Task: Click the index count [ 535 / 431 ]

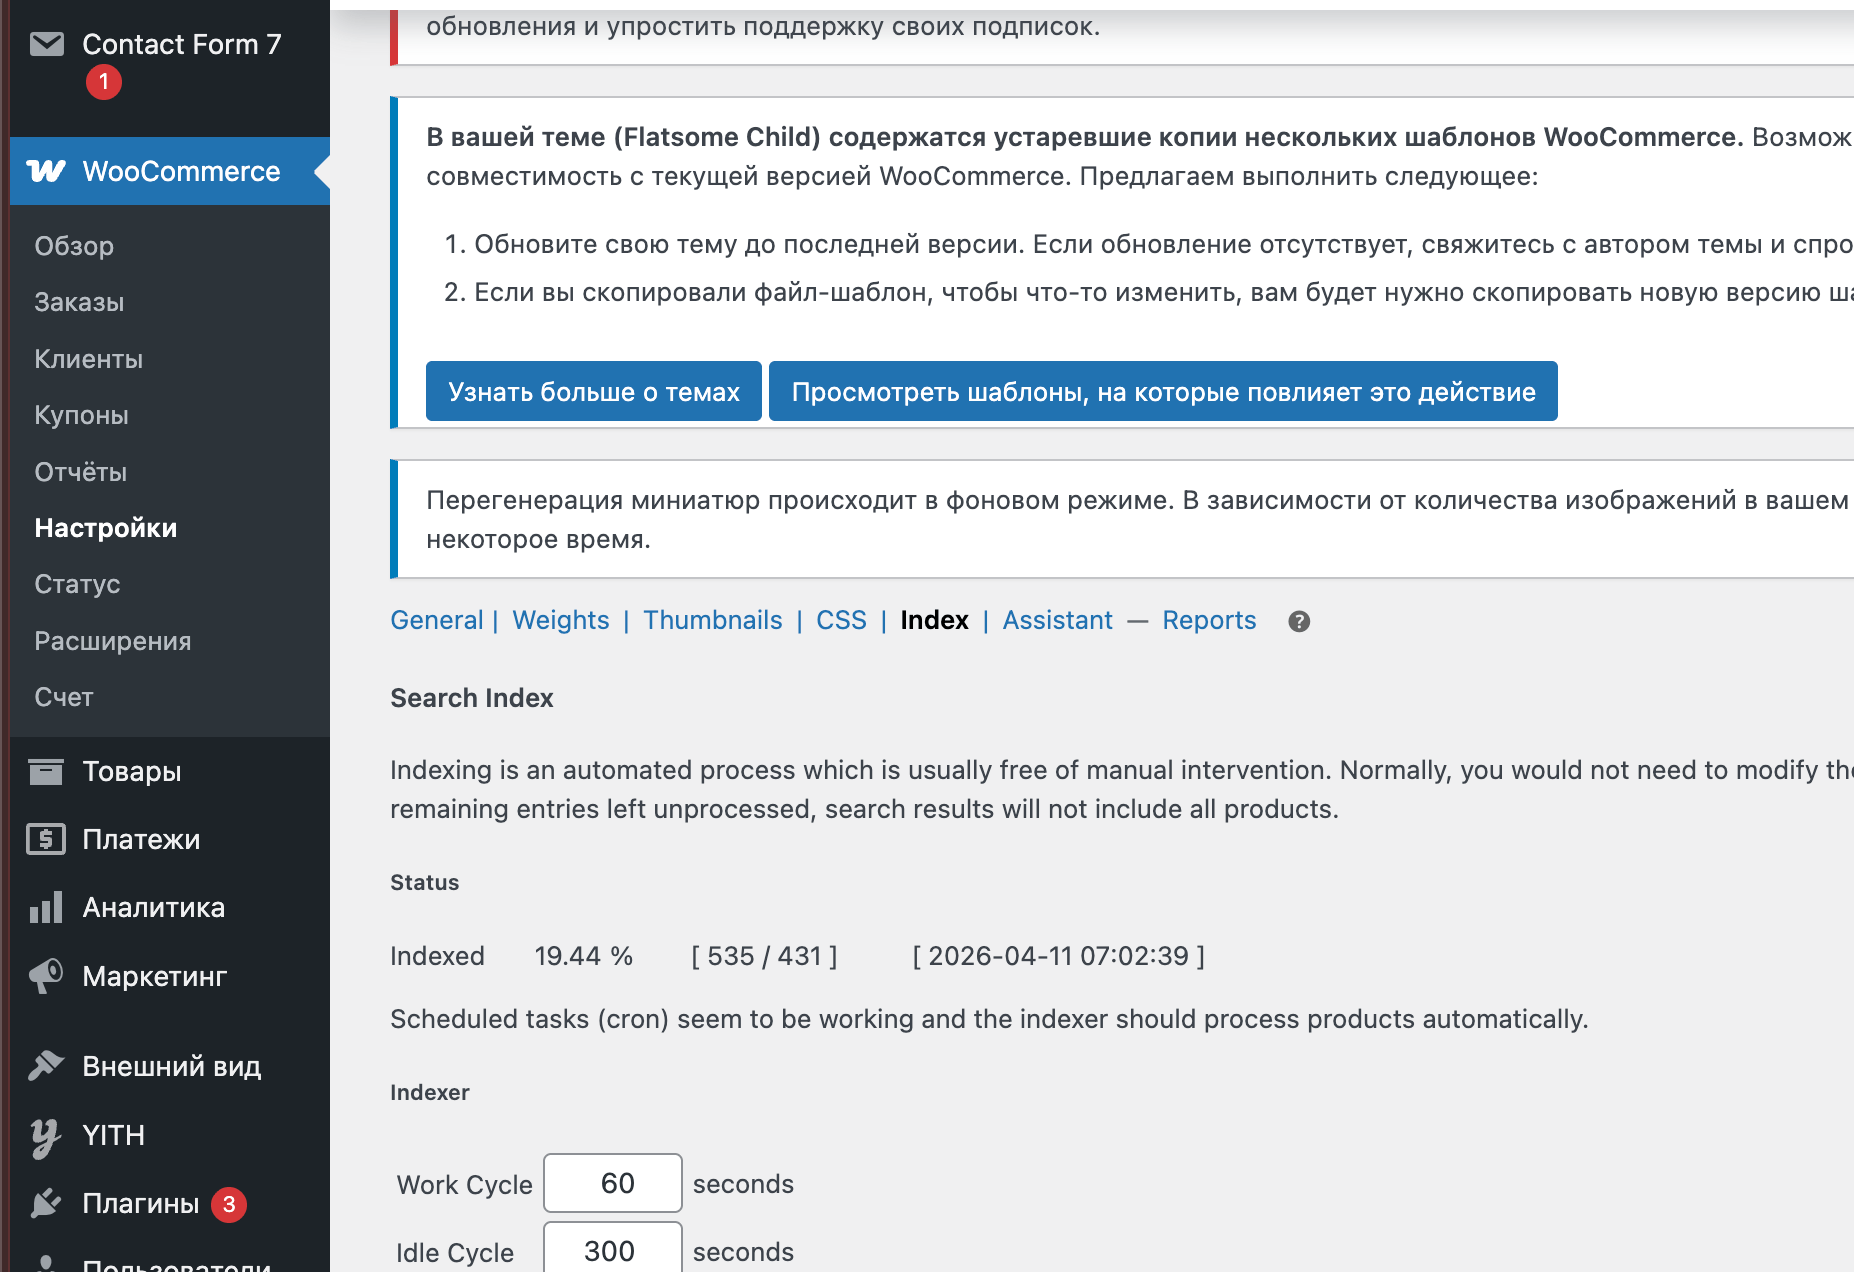Action: click(x=764, y=956)
